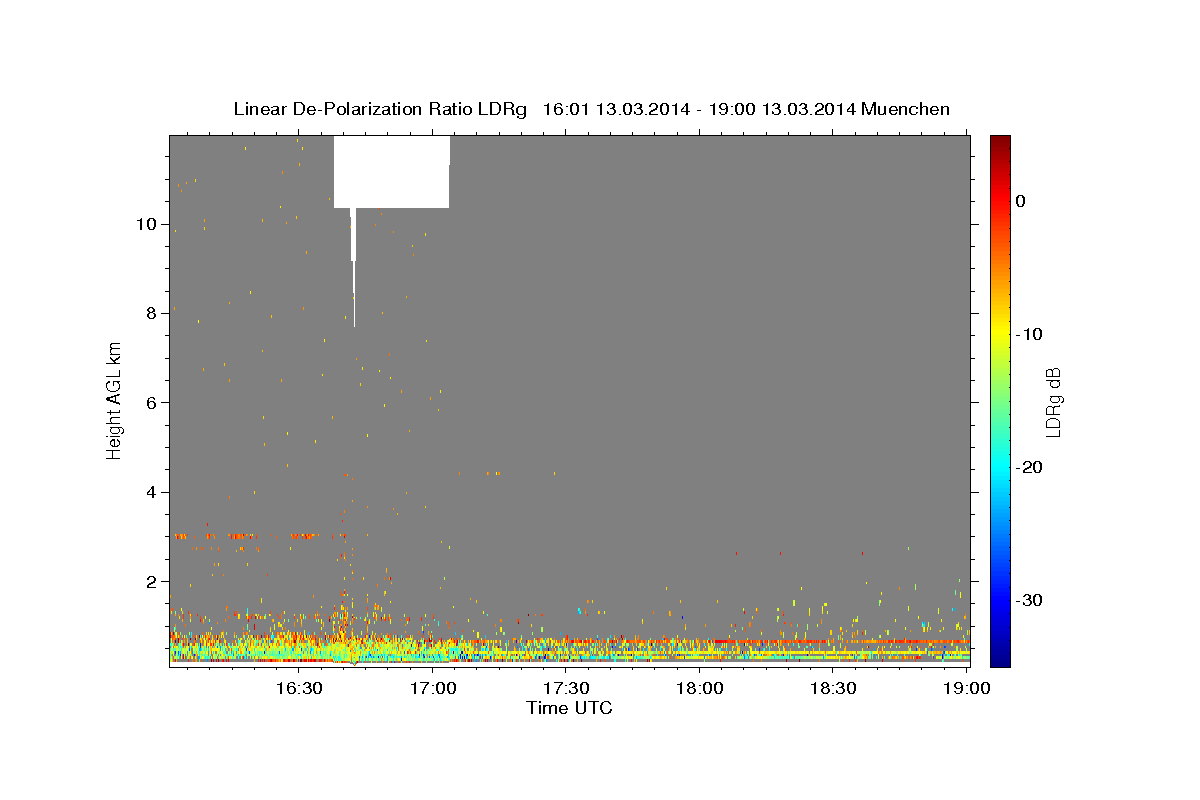Image resolution: width=1200 pixels, height=800 pixels.
Task: Click the plot title 'Linear De-Polarization Ratio LDRg'
Action: pos(380,109)
